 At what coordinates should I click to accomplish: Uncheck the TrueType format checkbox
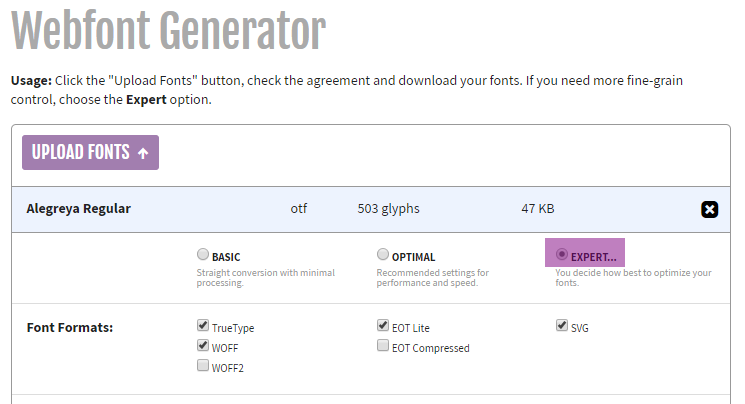coord(203,326)
